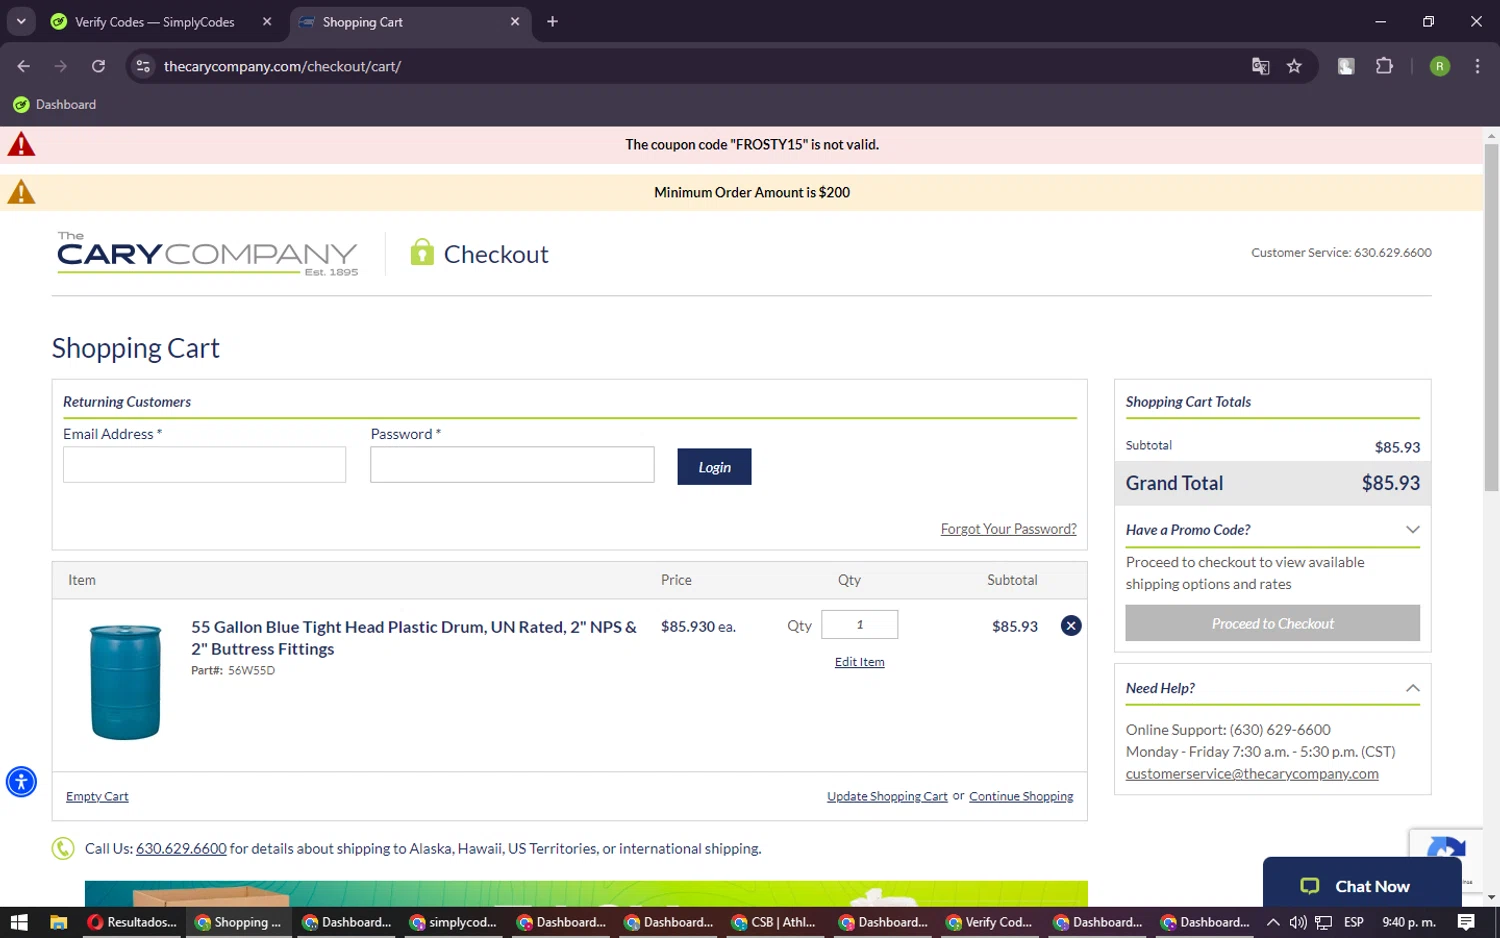Open File Explorer from taskbar
The width and height of the screenshot is (1500, 938).
tap(58, 922)
